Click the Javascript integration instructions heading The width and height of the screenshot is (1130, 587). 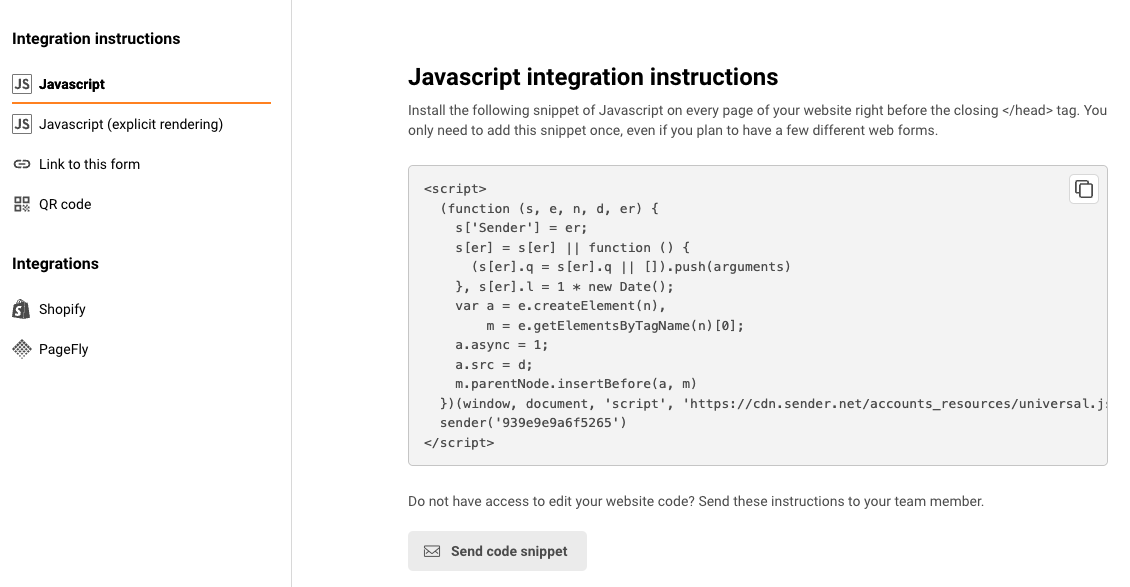pos(592,77)
